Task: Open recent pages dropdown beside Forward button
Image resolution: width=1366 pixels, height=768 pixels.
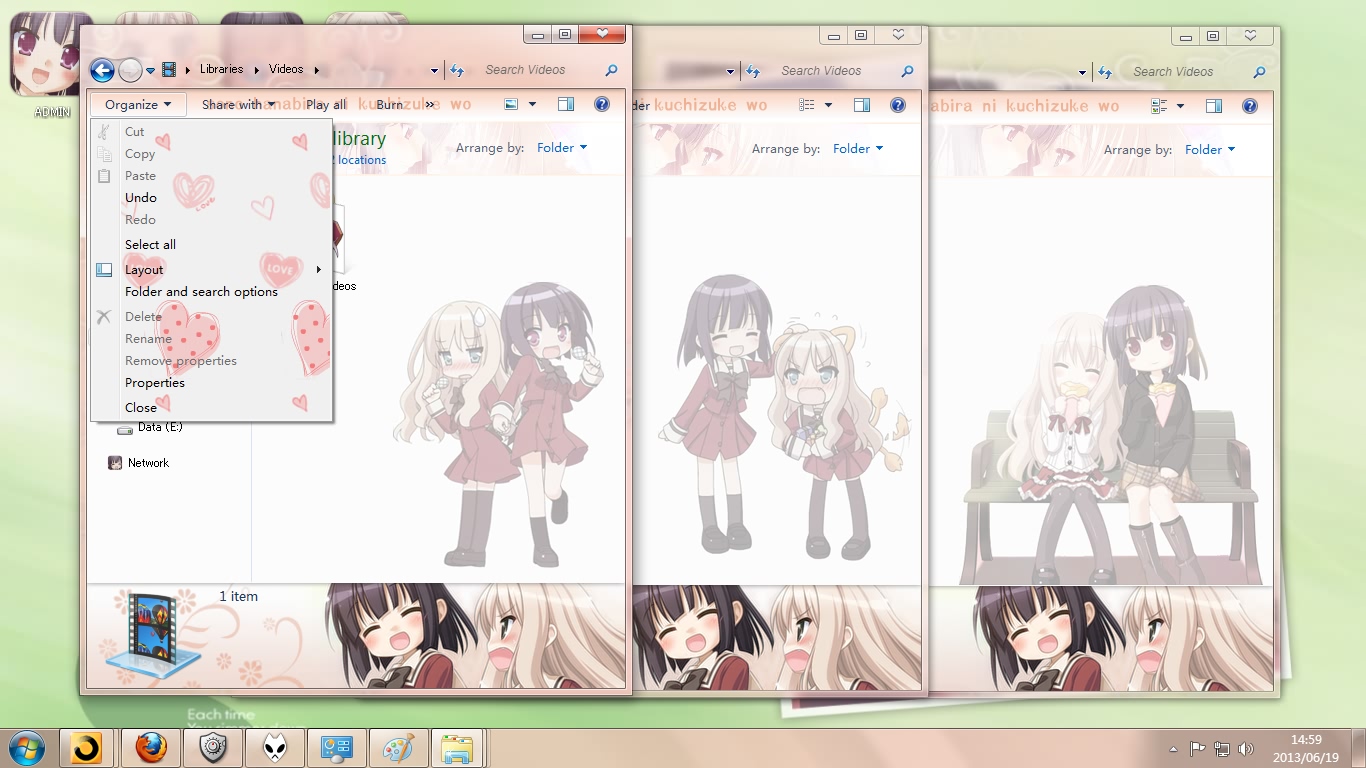Action: pyautogui.click(x=150, y=71)
